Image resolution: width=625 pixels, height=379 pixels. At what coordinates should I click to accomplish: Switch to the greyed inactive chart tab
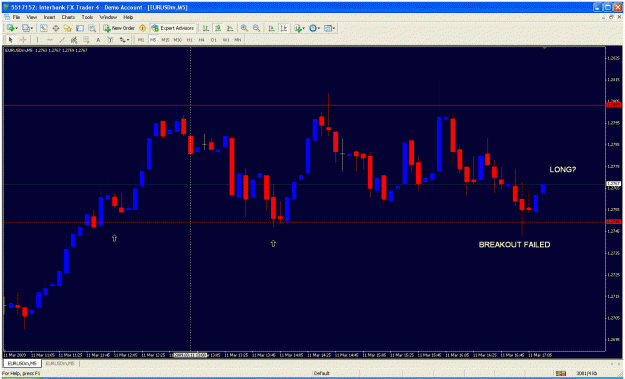[x=60, y=363]
